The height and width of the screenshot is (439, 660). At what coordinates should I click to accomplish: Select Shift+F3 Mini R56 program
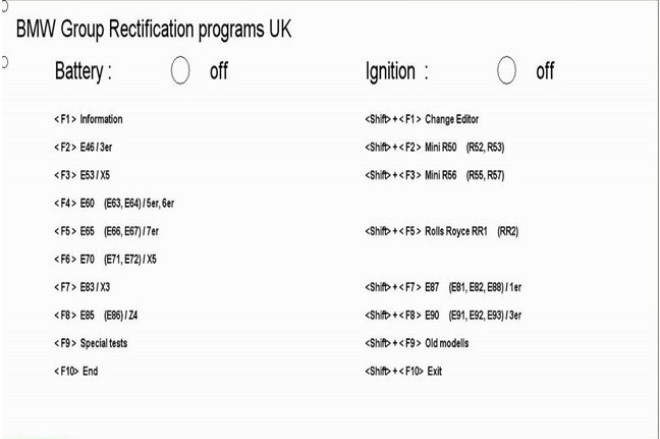pyautogui.click(x=435, y=175)
